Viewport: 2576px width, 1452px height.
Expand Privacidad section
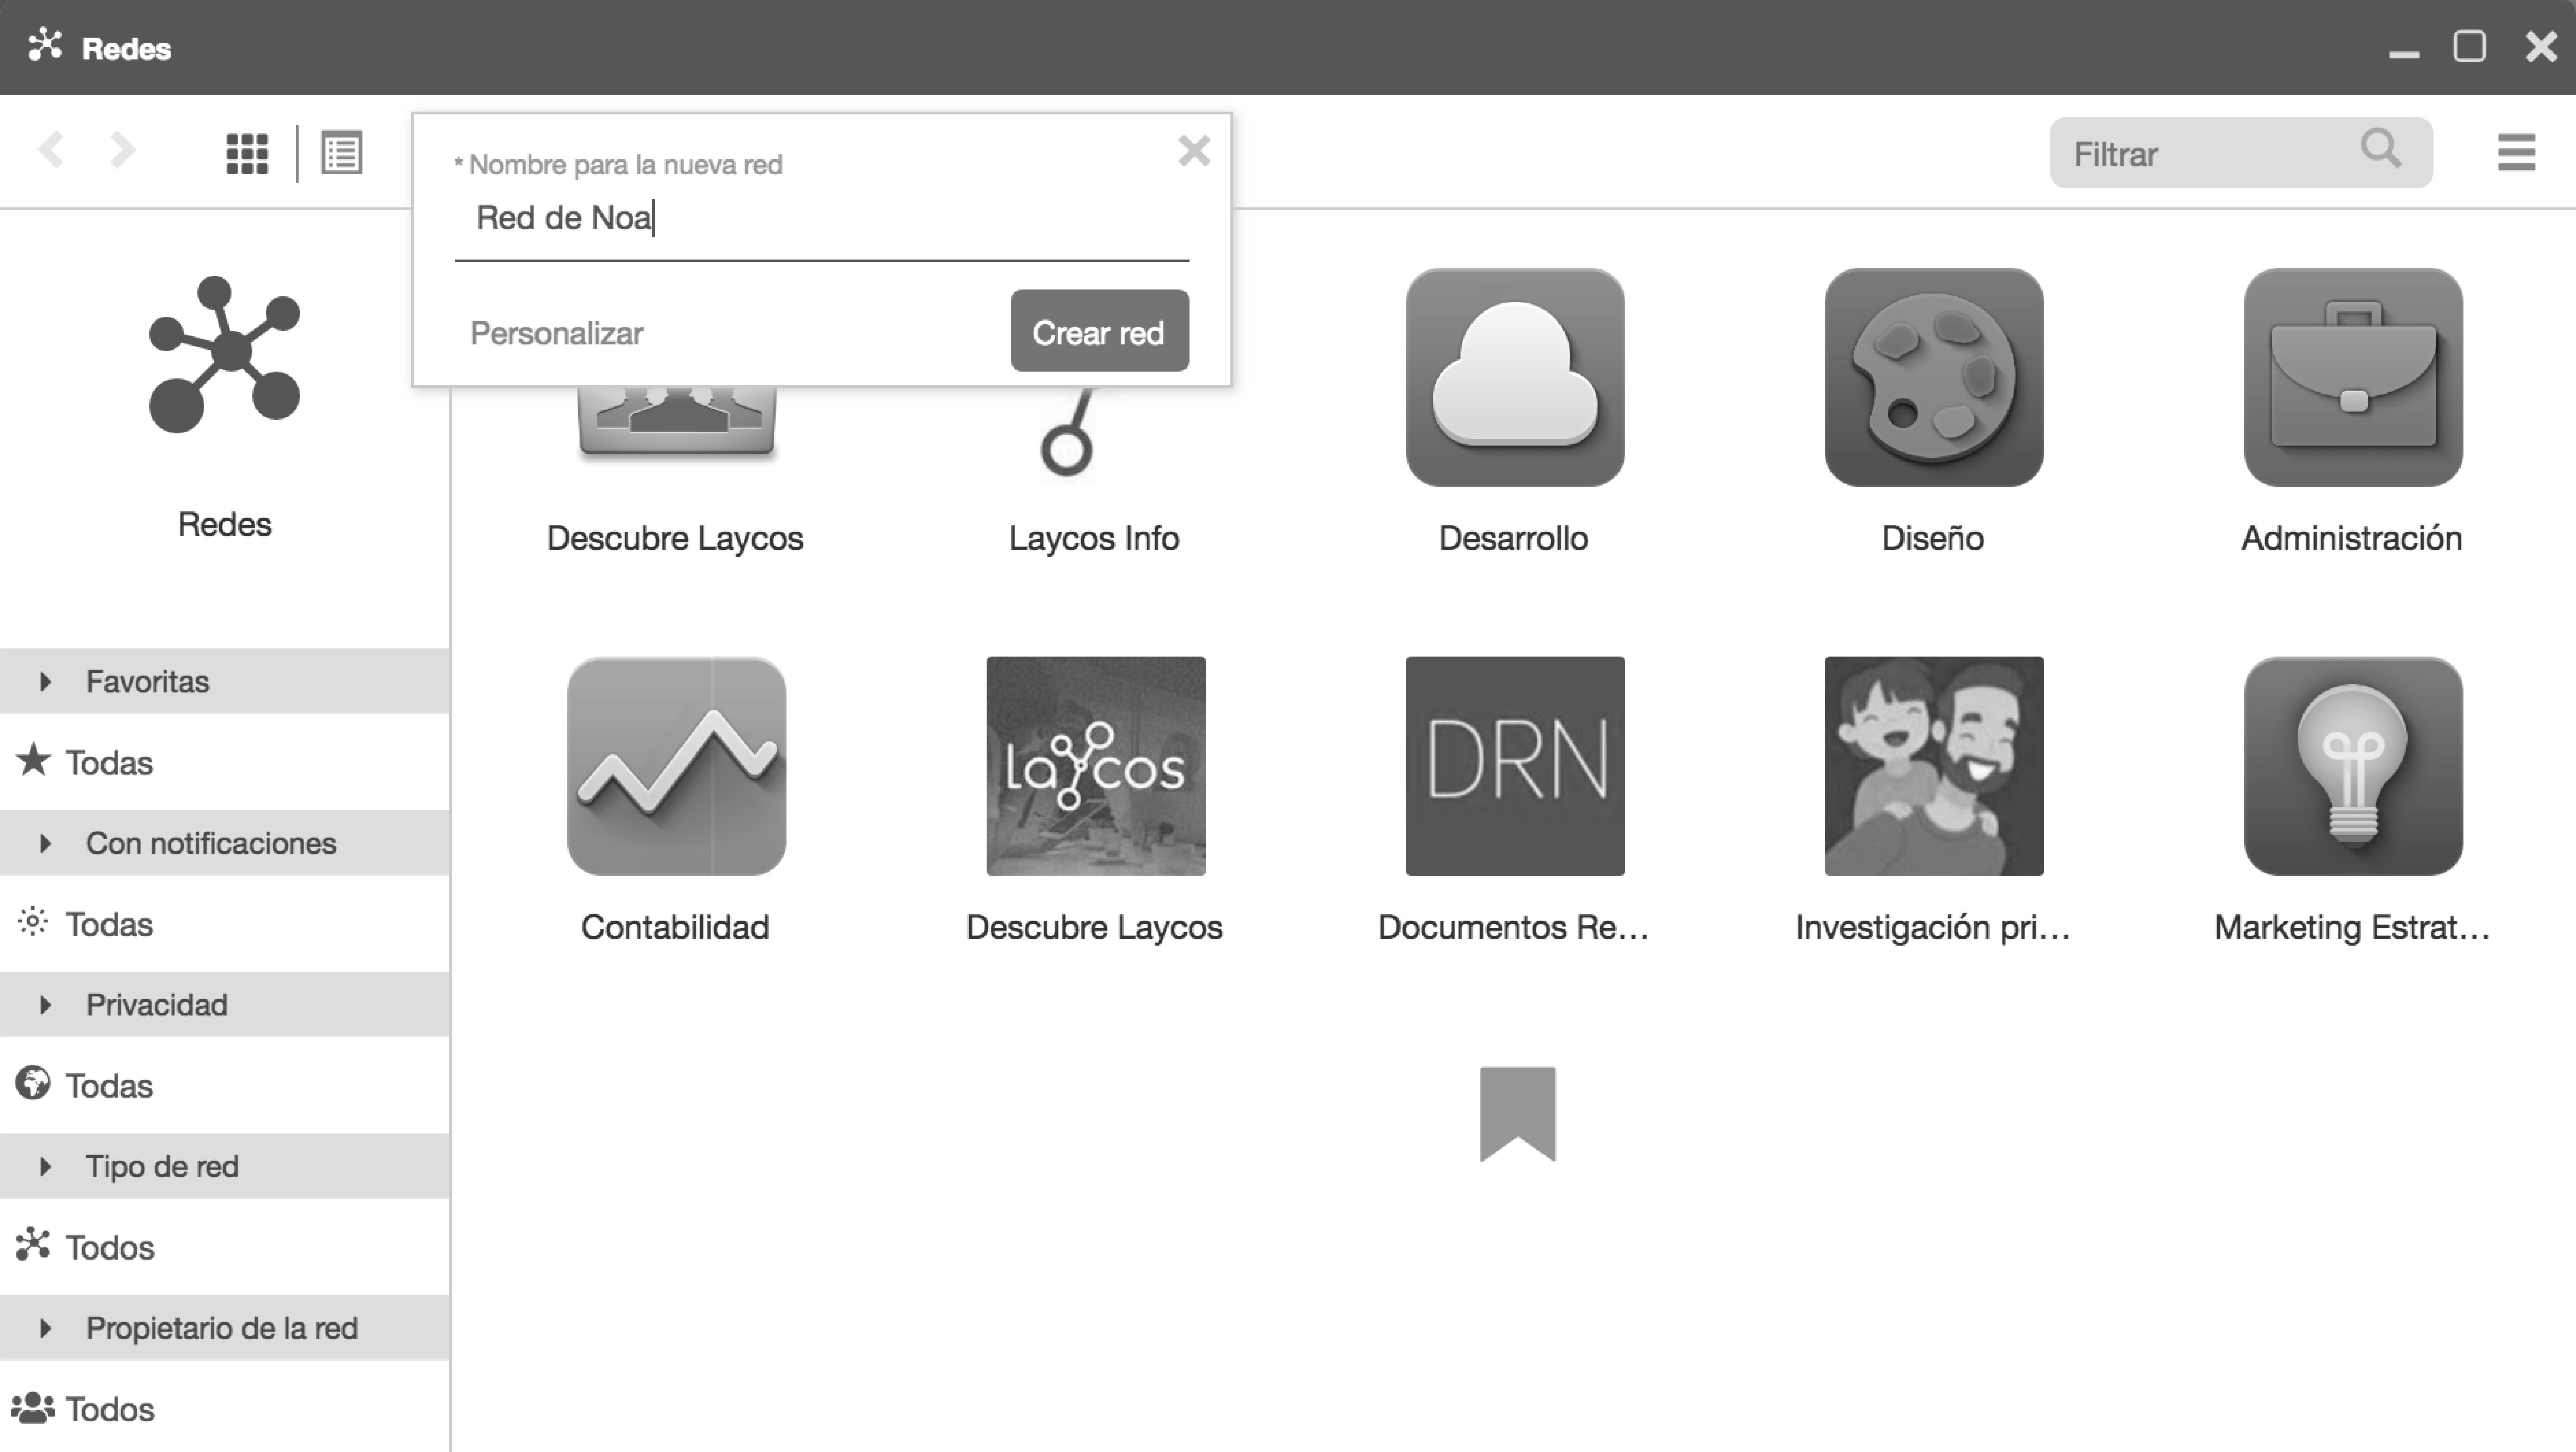[225, 1004]
